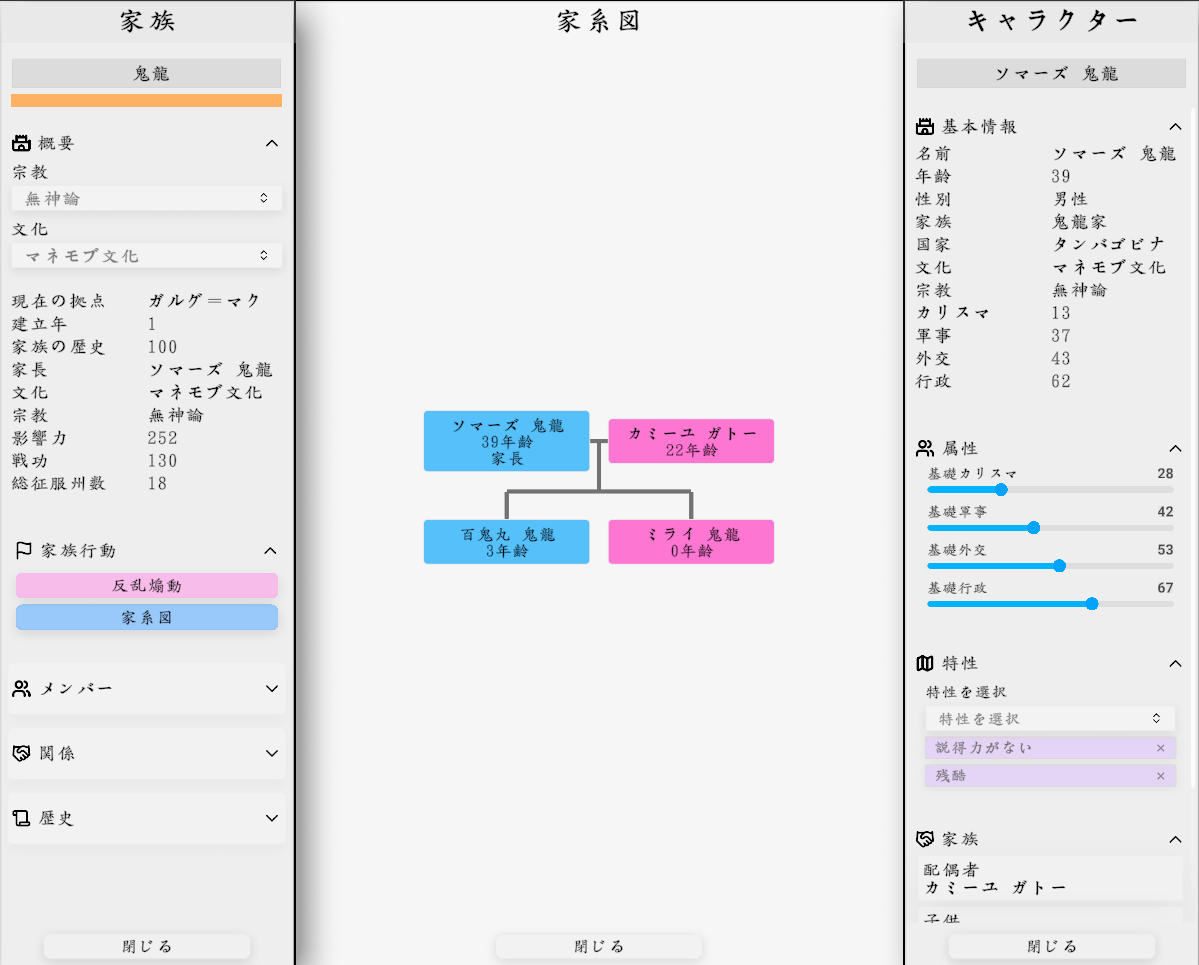Expand the メンバー section chevron

(x=272, y=688)
